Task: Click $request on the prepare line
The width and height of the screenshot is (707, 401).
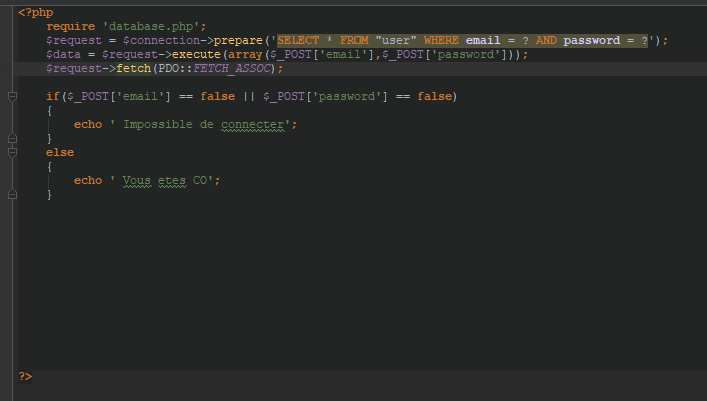Action: pos(74,41)
